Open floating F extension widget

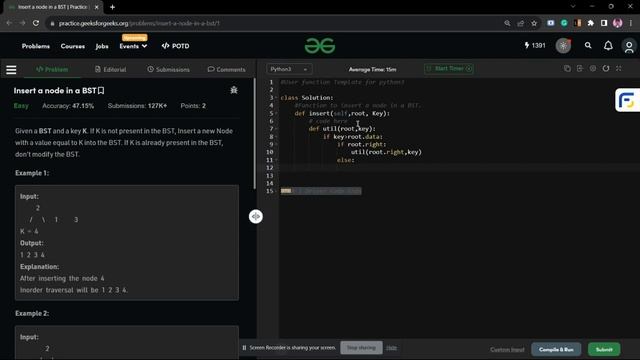point(627,100)
